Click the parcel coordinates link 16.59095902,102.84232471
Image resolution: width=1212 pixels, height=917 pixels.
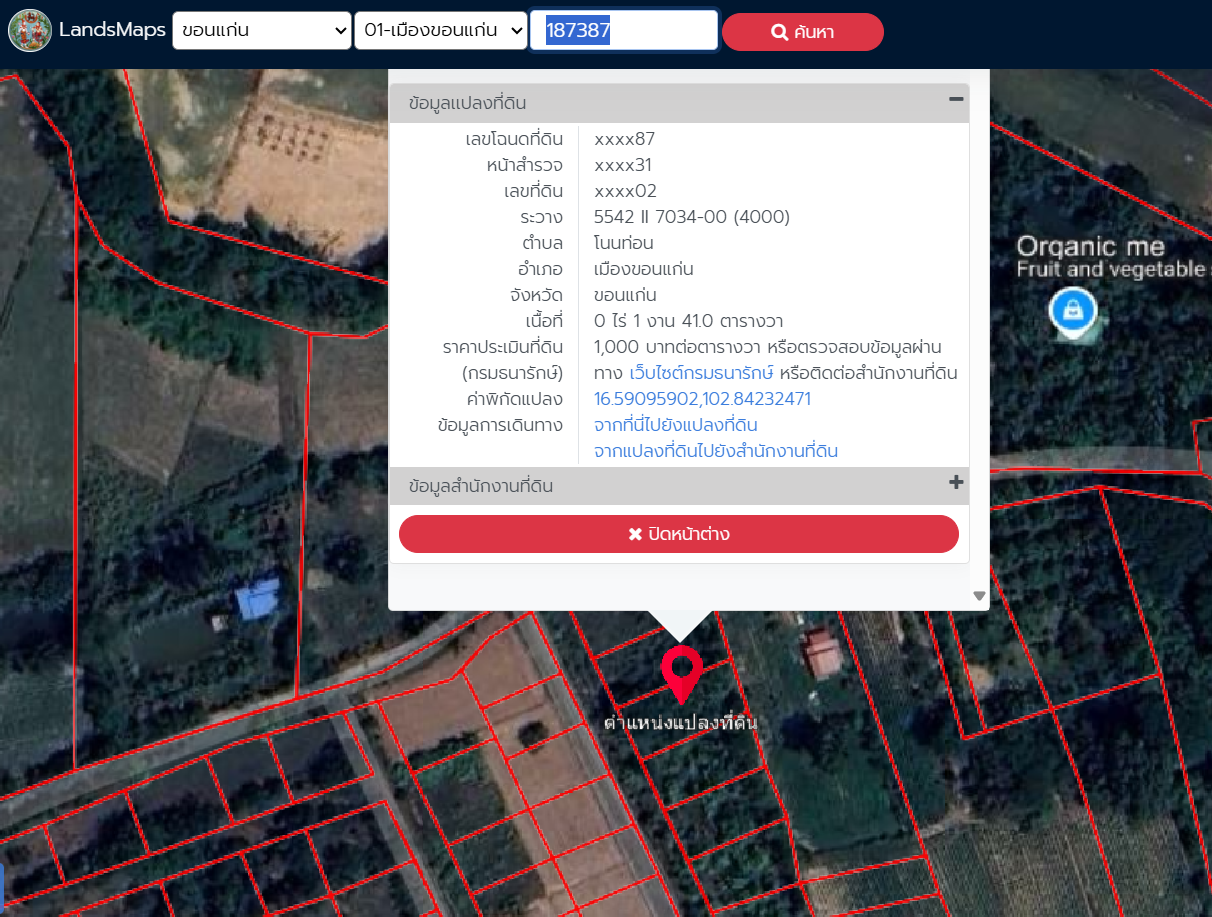702,399
